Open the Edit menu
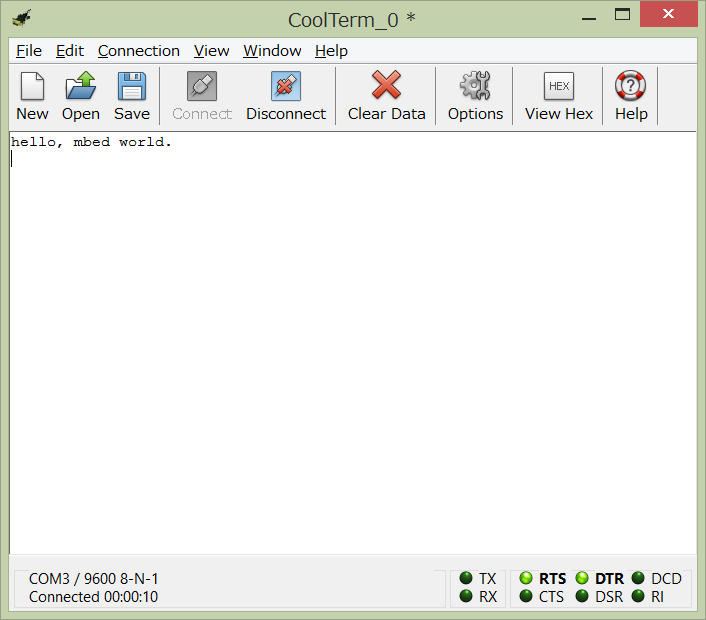Viewport: 706px width, 620px height. click(70, 51)
